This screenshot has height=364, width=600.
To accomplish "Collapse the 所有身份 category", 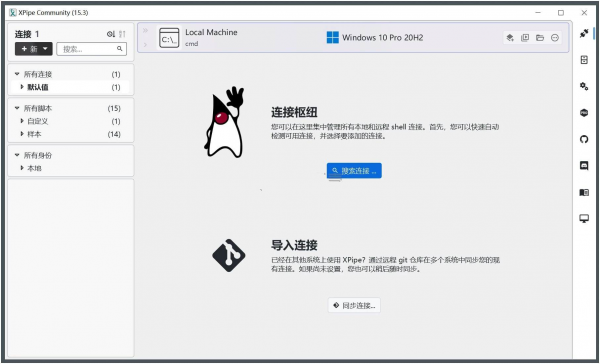I will 17,155.
